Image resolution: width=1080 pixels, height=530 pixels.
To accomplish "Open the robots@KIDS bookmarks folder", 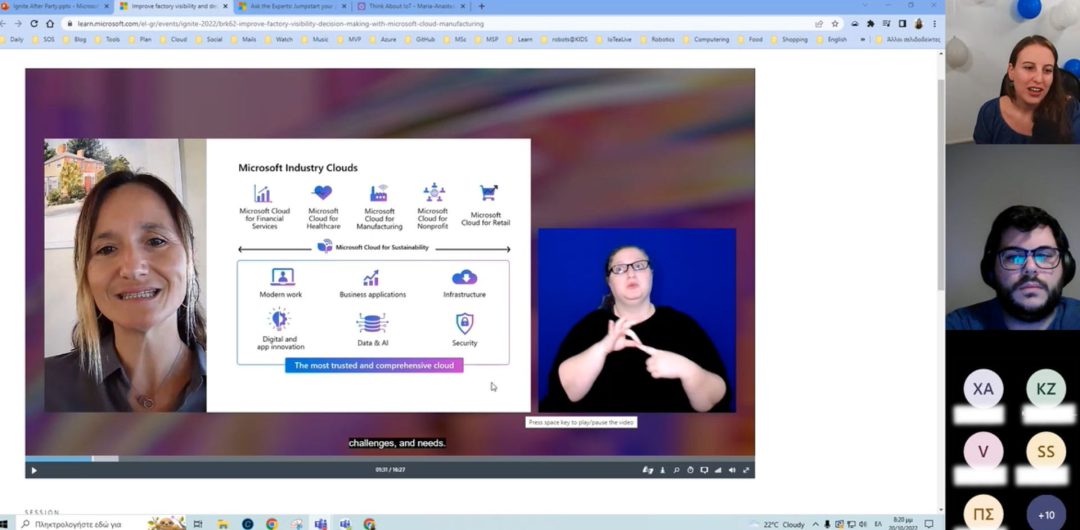I will [x=564, y=39].
